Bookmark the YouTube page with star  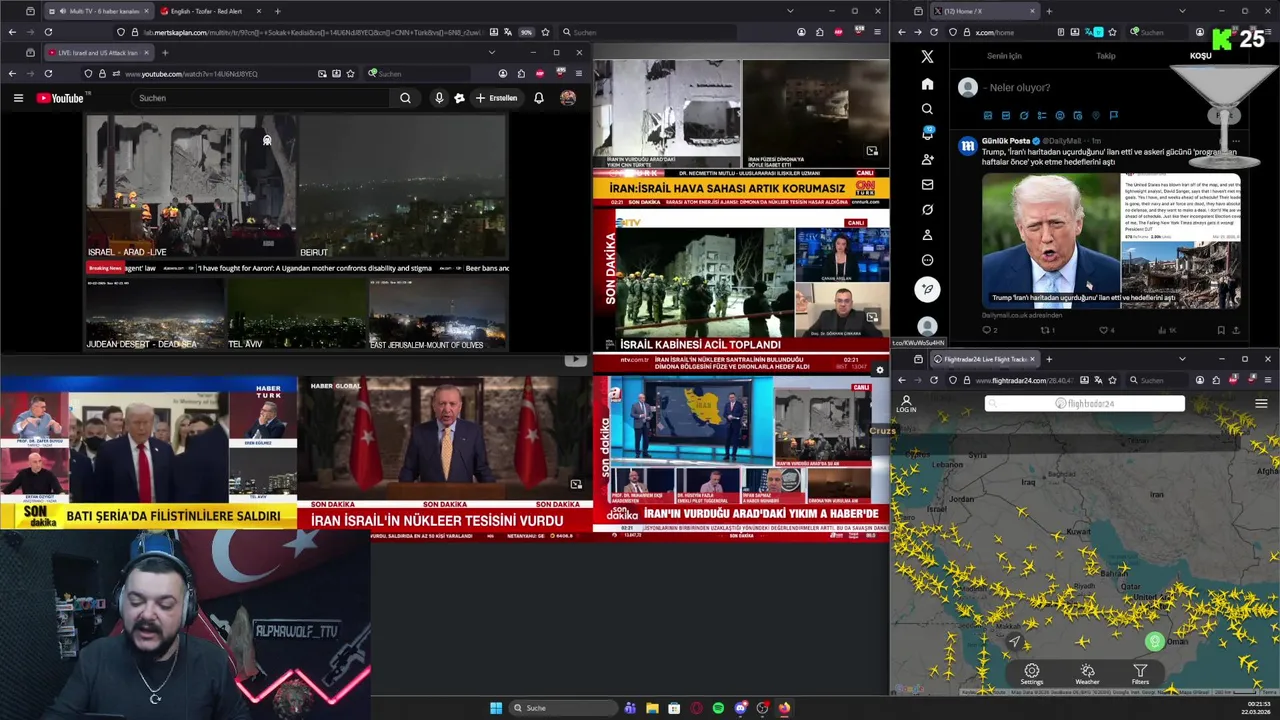tap(350, 73)
